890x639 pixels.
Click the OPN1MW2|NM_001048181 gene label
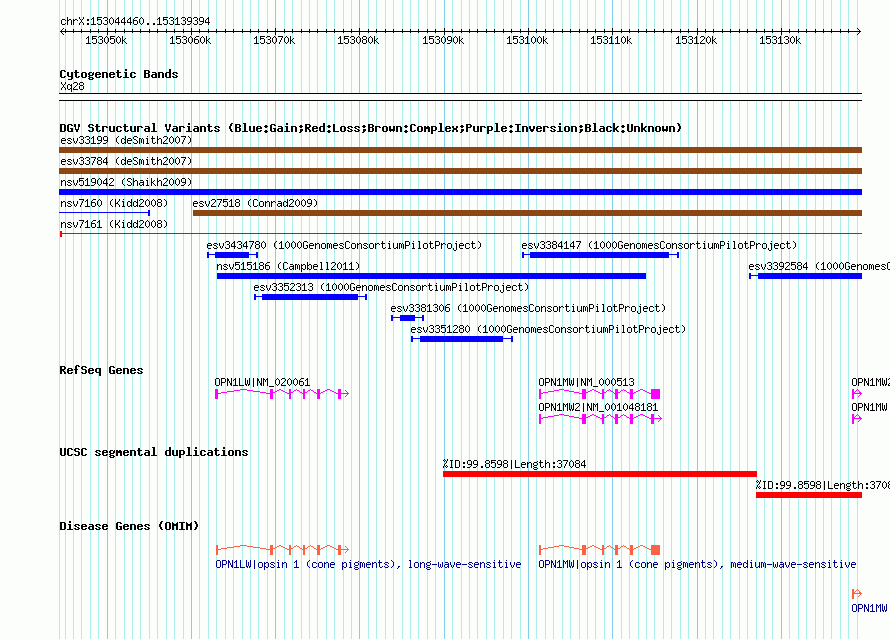pyautogui.click(x=598, y=407)
